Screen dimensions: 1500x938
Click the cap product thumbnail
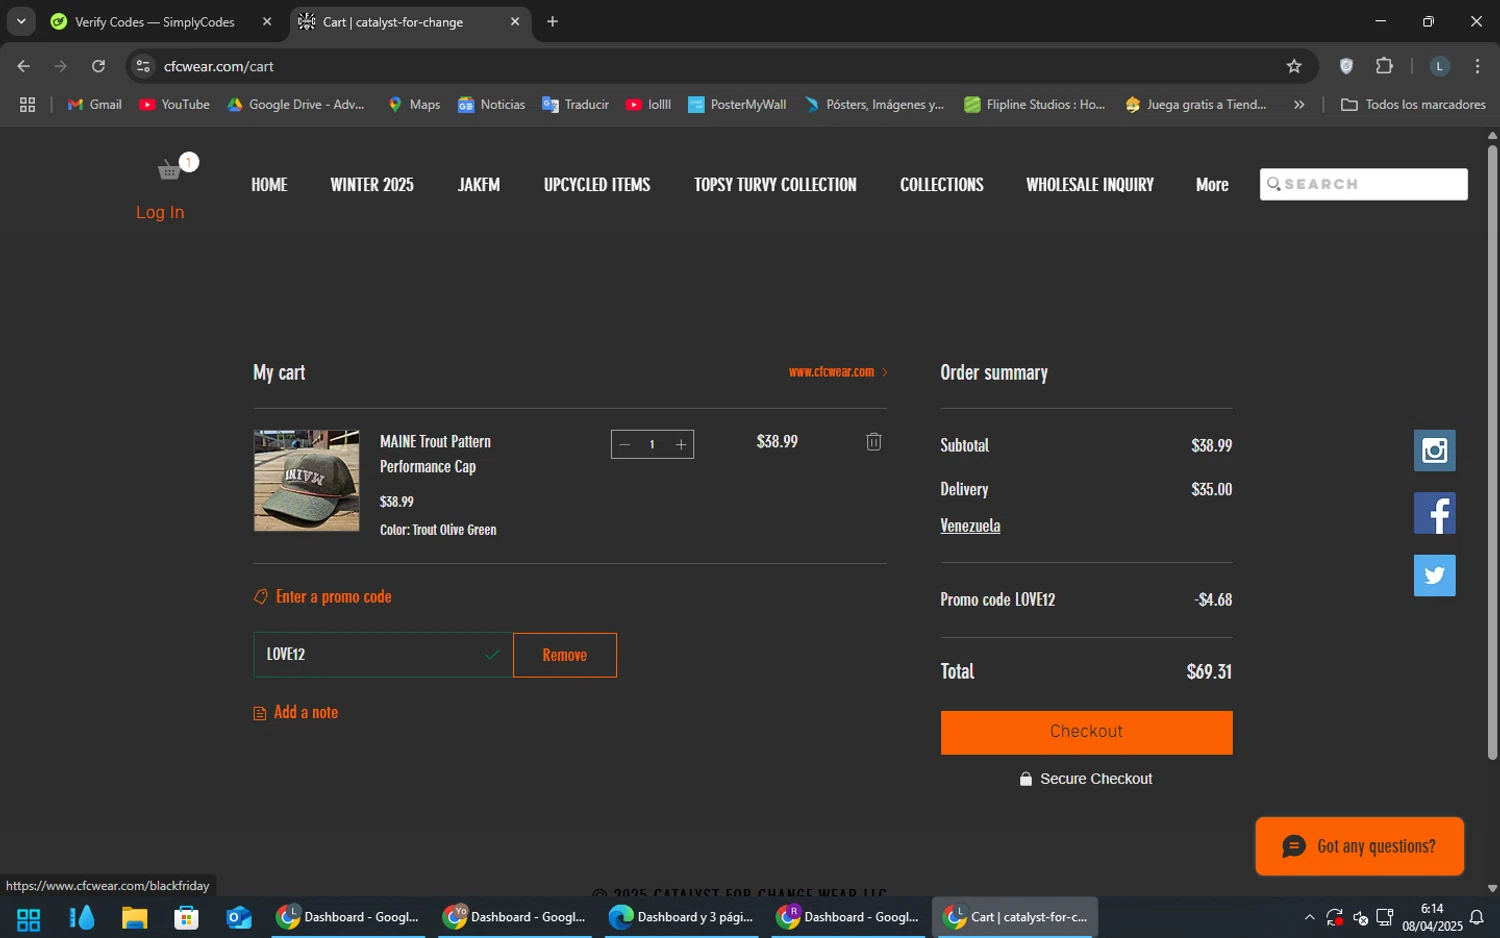point(306,481)
